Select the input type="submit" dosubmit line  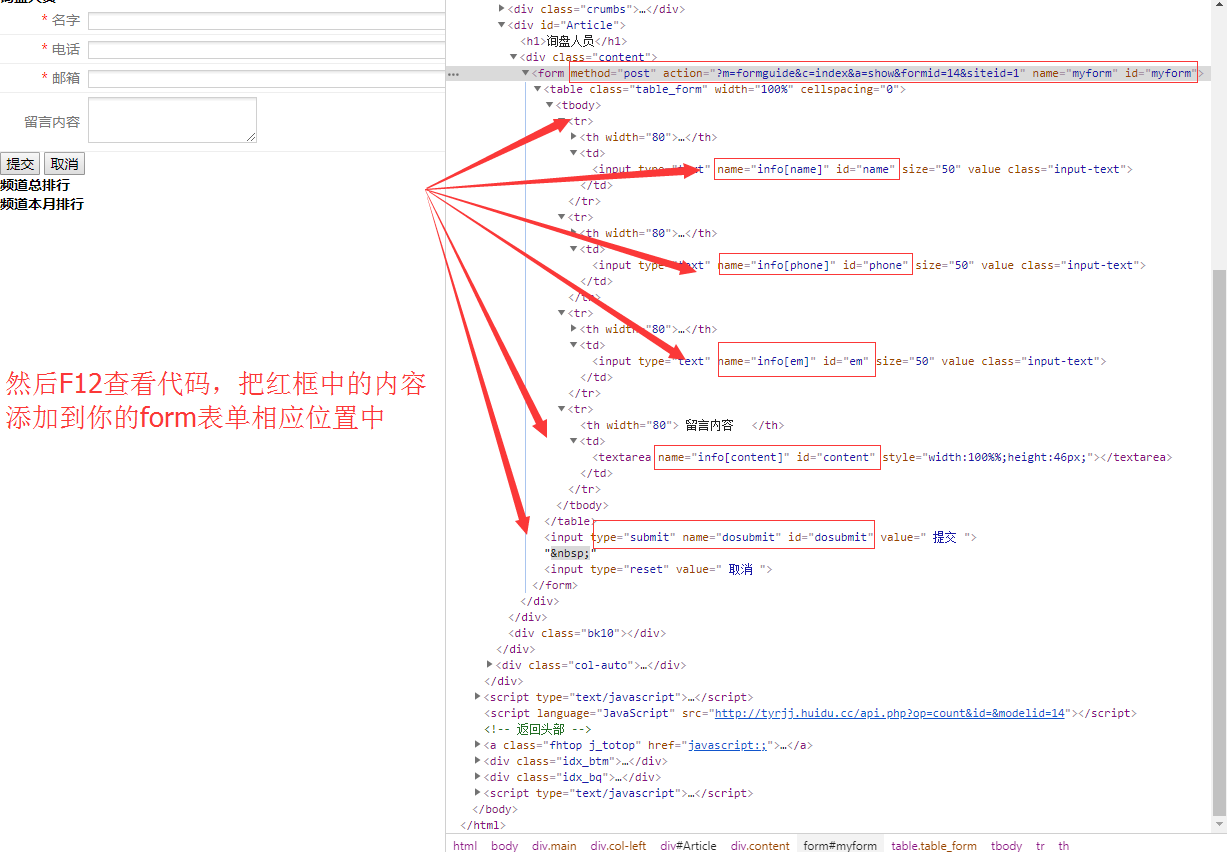(761, 537)
